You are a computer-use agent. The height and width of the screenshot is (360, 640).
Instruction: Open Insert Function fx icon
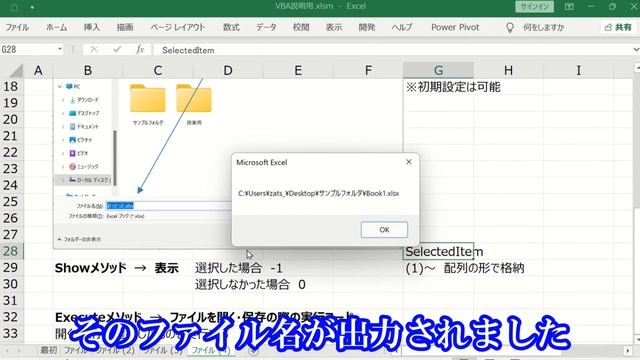point(140,49)
